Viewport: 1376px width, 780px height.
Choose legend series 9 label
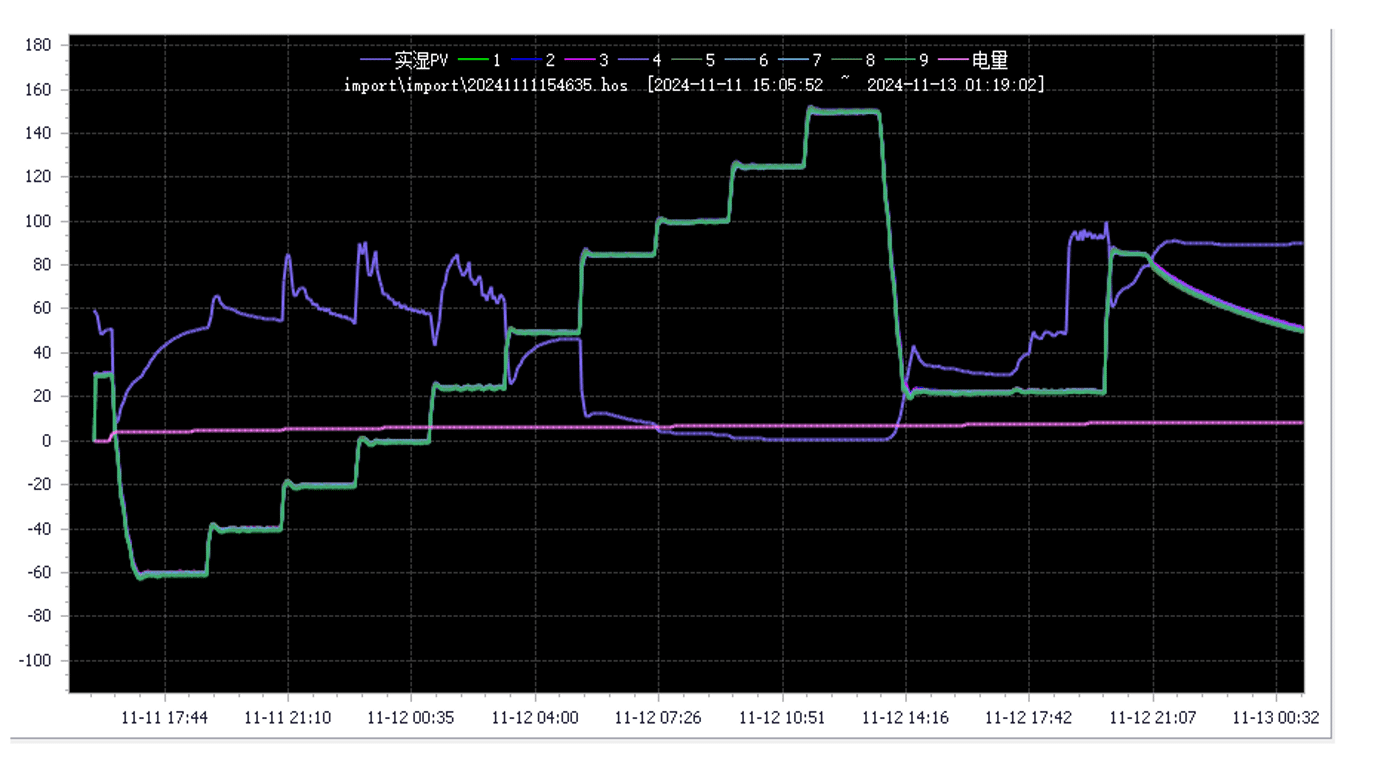(x=923, y=60)
